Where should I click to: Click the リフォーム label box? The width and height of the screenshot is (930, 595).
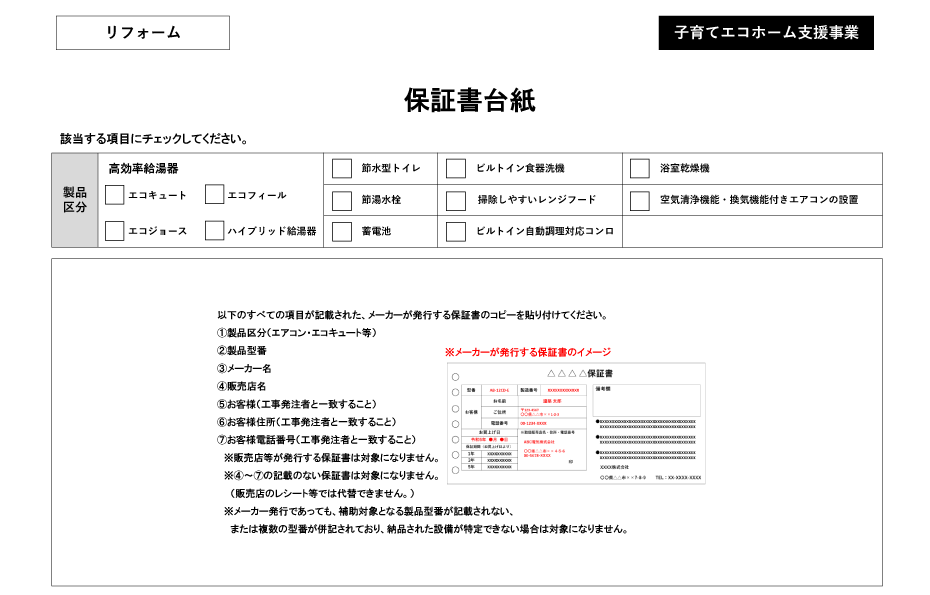tap(143, 33)
